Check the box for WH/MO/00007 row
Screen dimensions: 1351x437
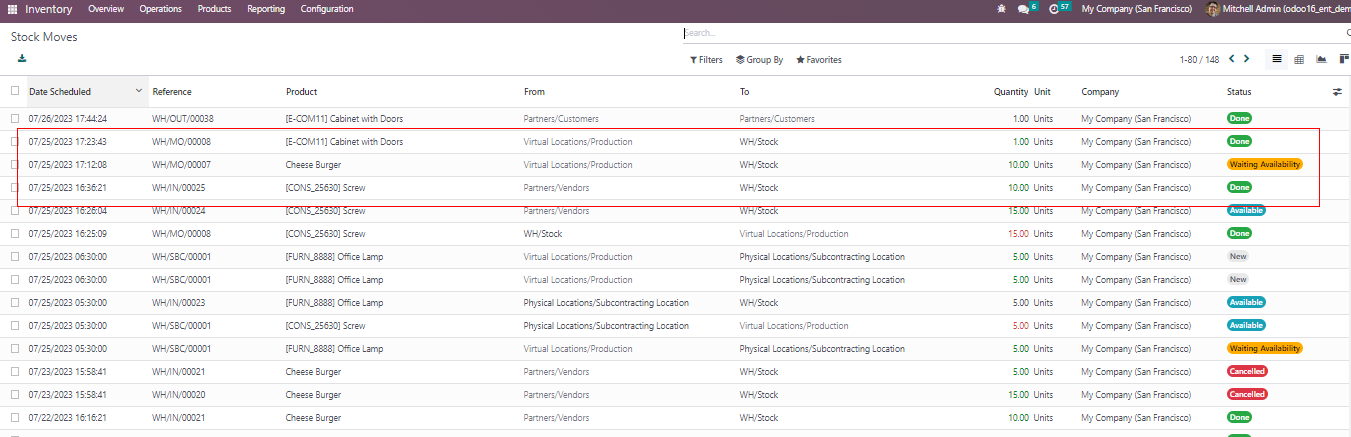pyautogui.click(x=14, y=165)
